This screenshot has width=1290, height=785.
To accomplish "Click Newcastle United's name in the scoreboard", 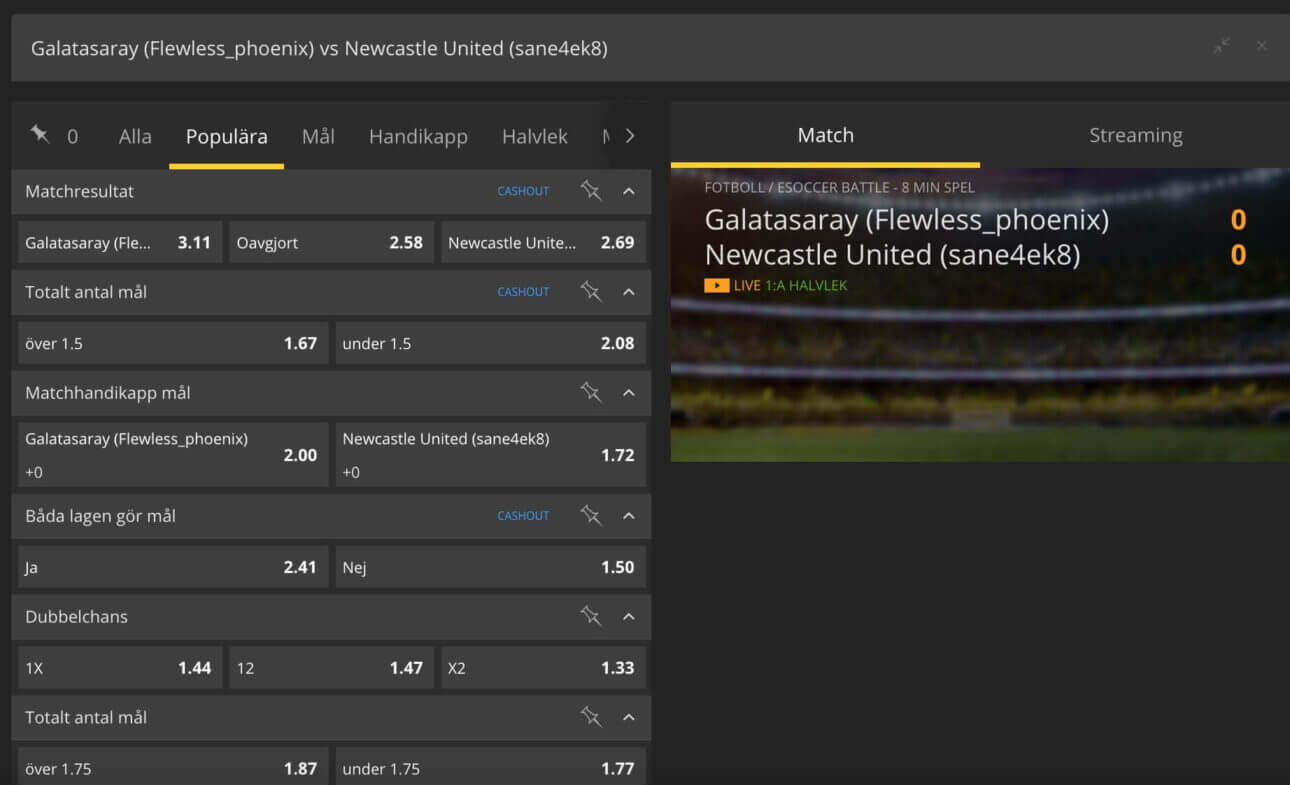I will tap(893, 255).
